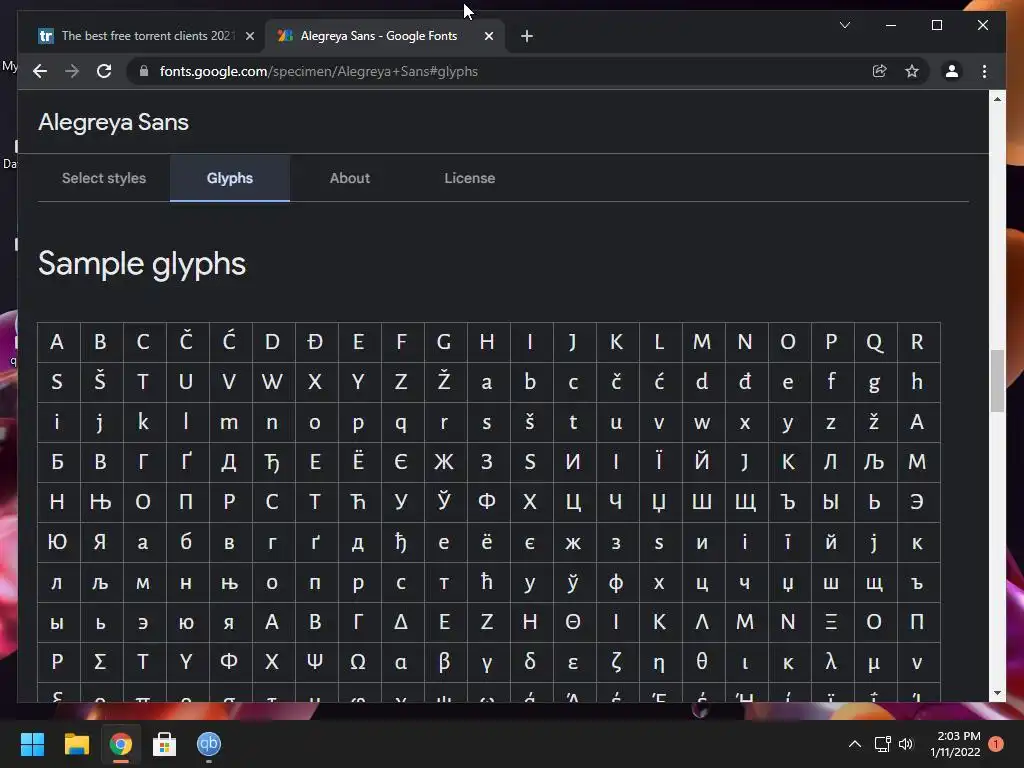Close the torrent clients tab

coord(249,36)
